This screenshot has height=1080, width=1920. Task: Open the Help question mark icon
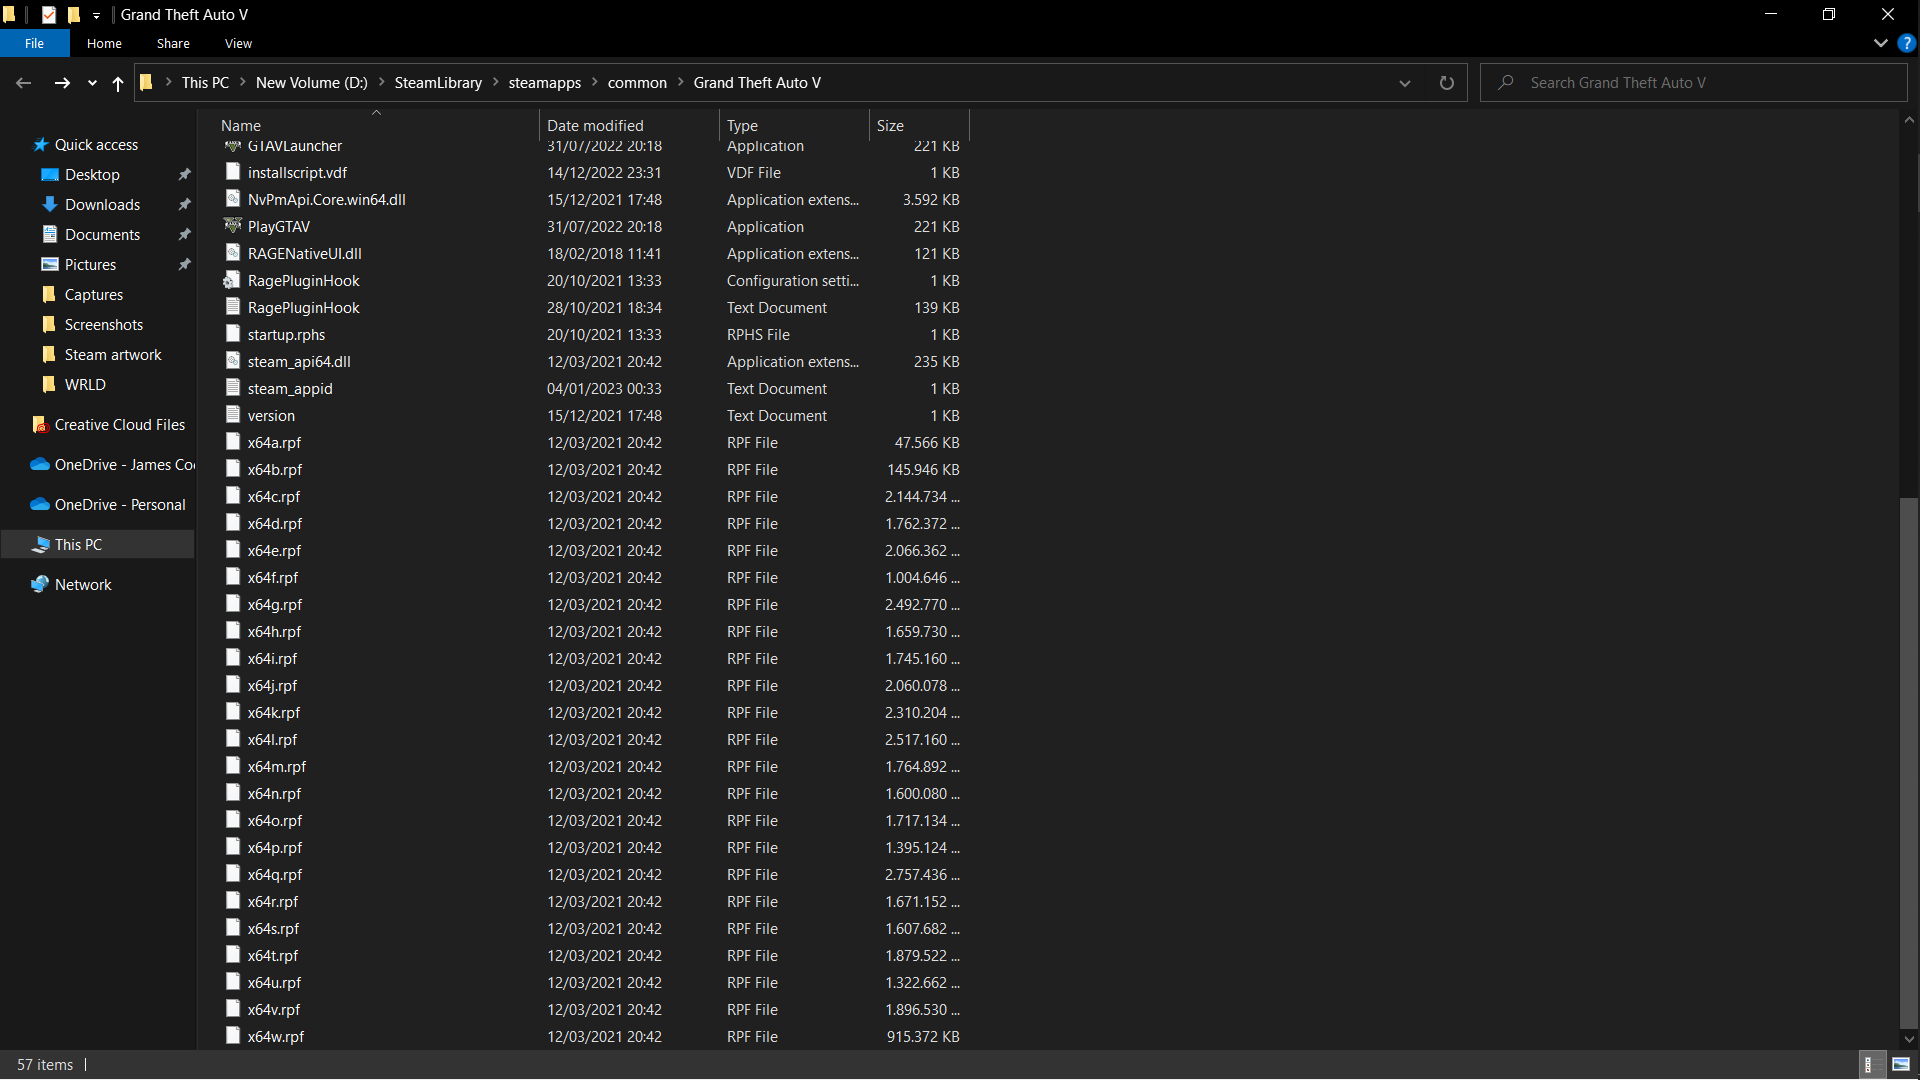click(x=1906, y=43)
